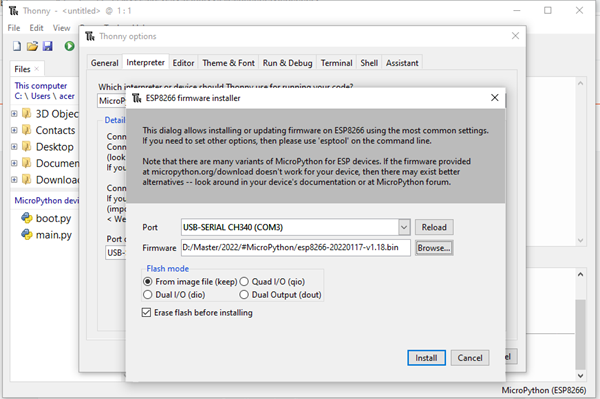Open the View menu
The image size is (600, 399).
pos(61,28)
